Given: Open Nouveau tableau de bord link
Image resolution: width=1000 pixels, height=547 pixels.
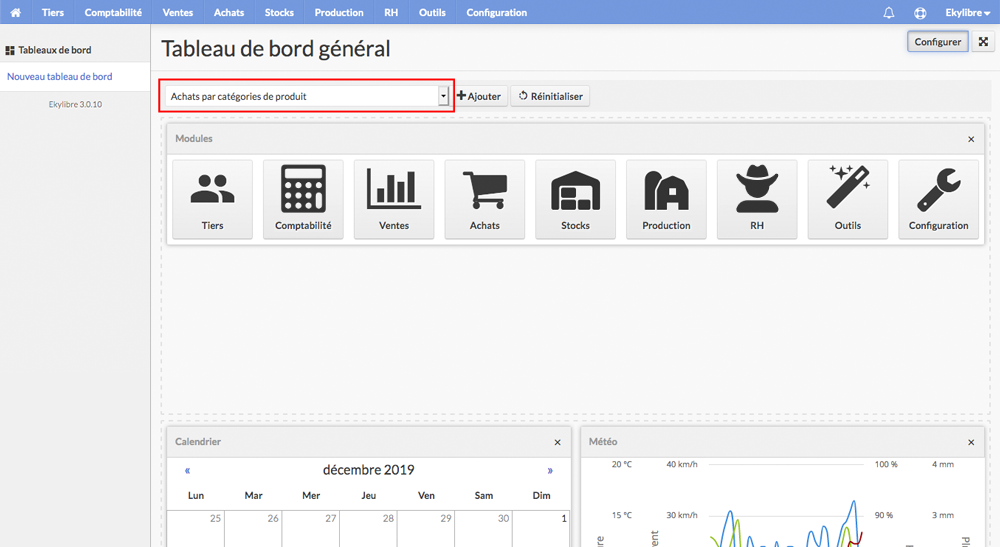Looking at the screenshot, I should [59, 77].
